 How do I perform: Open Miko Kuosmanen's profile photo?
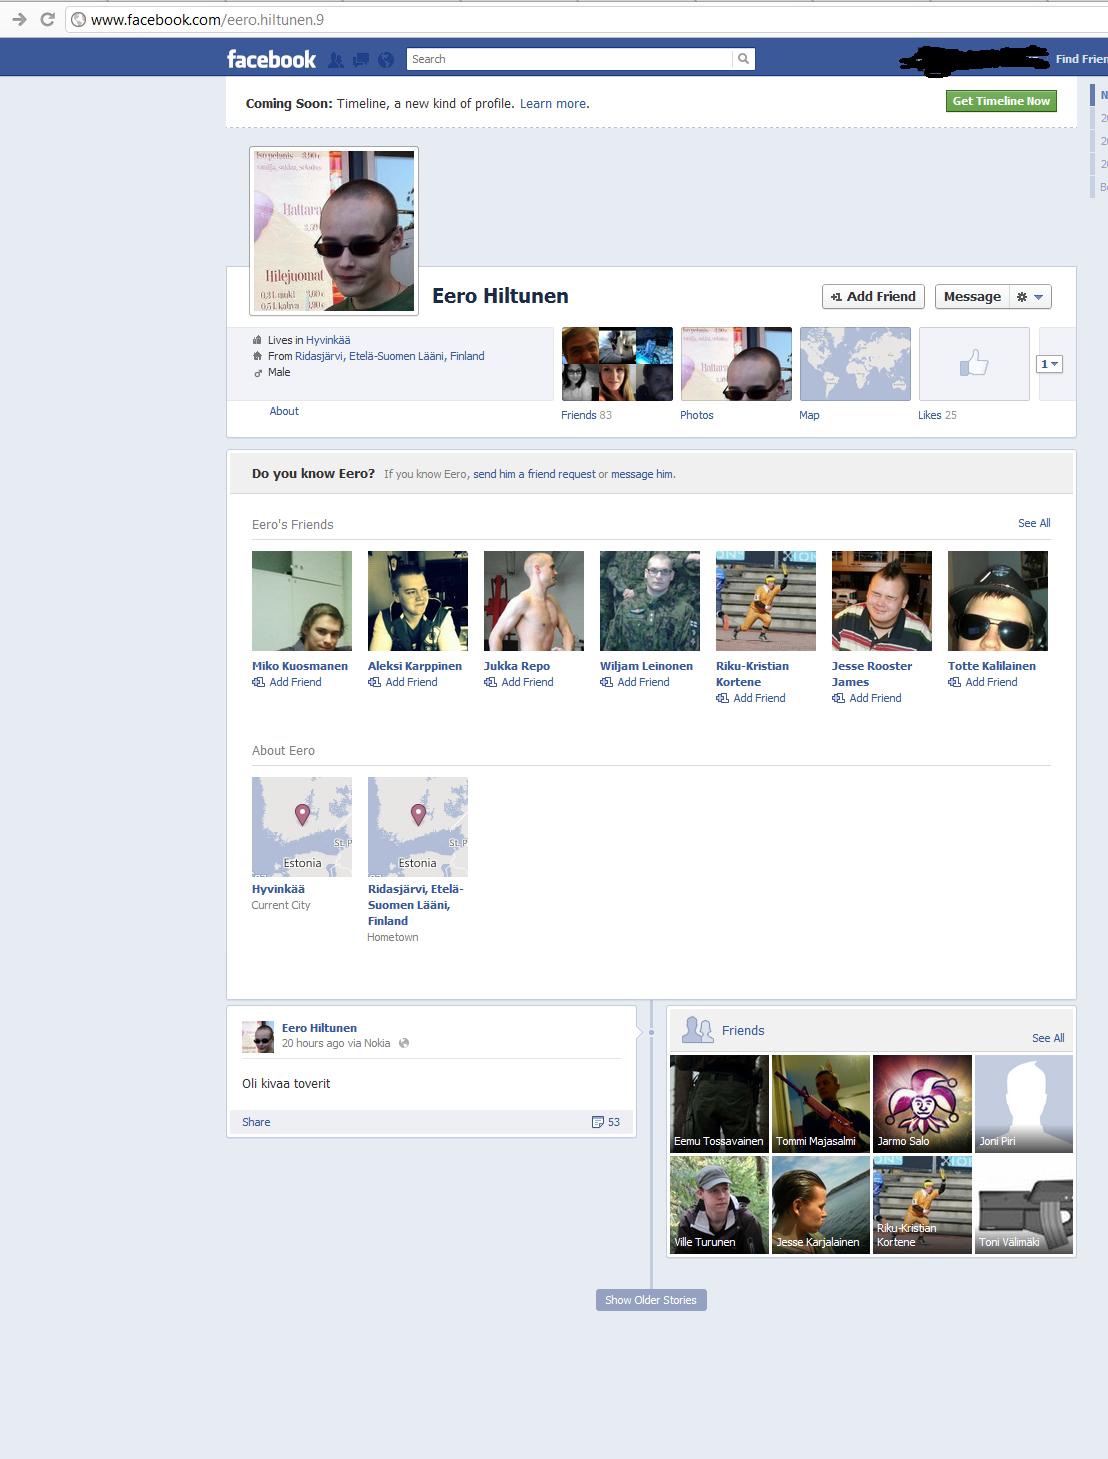(302, 601)
